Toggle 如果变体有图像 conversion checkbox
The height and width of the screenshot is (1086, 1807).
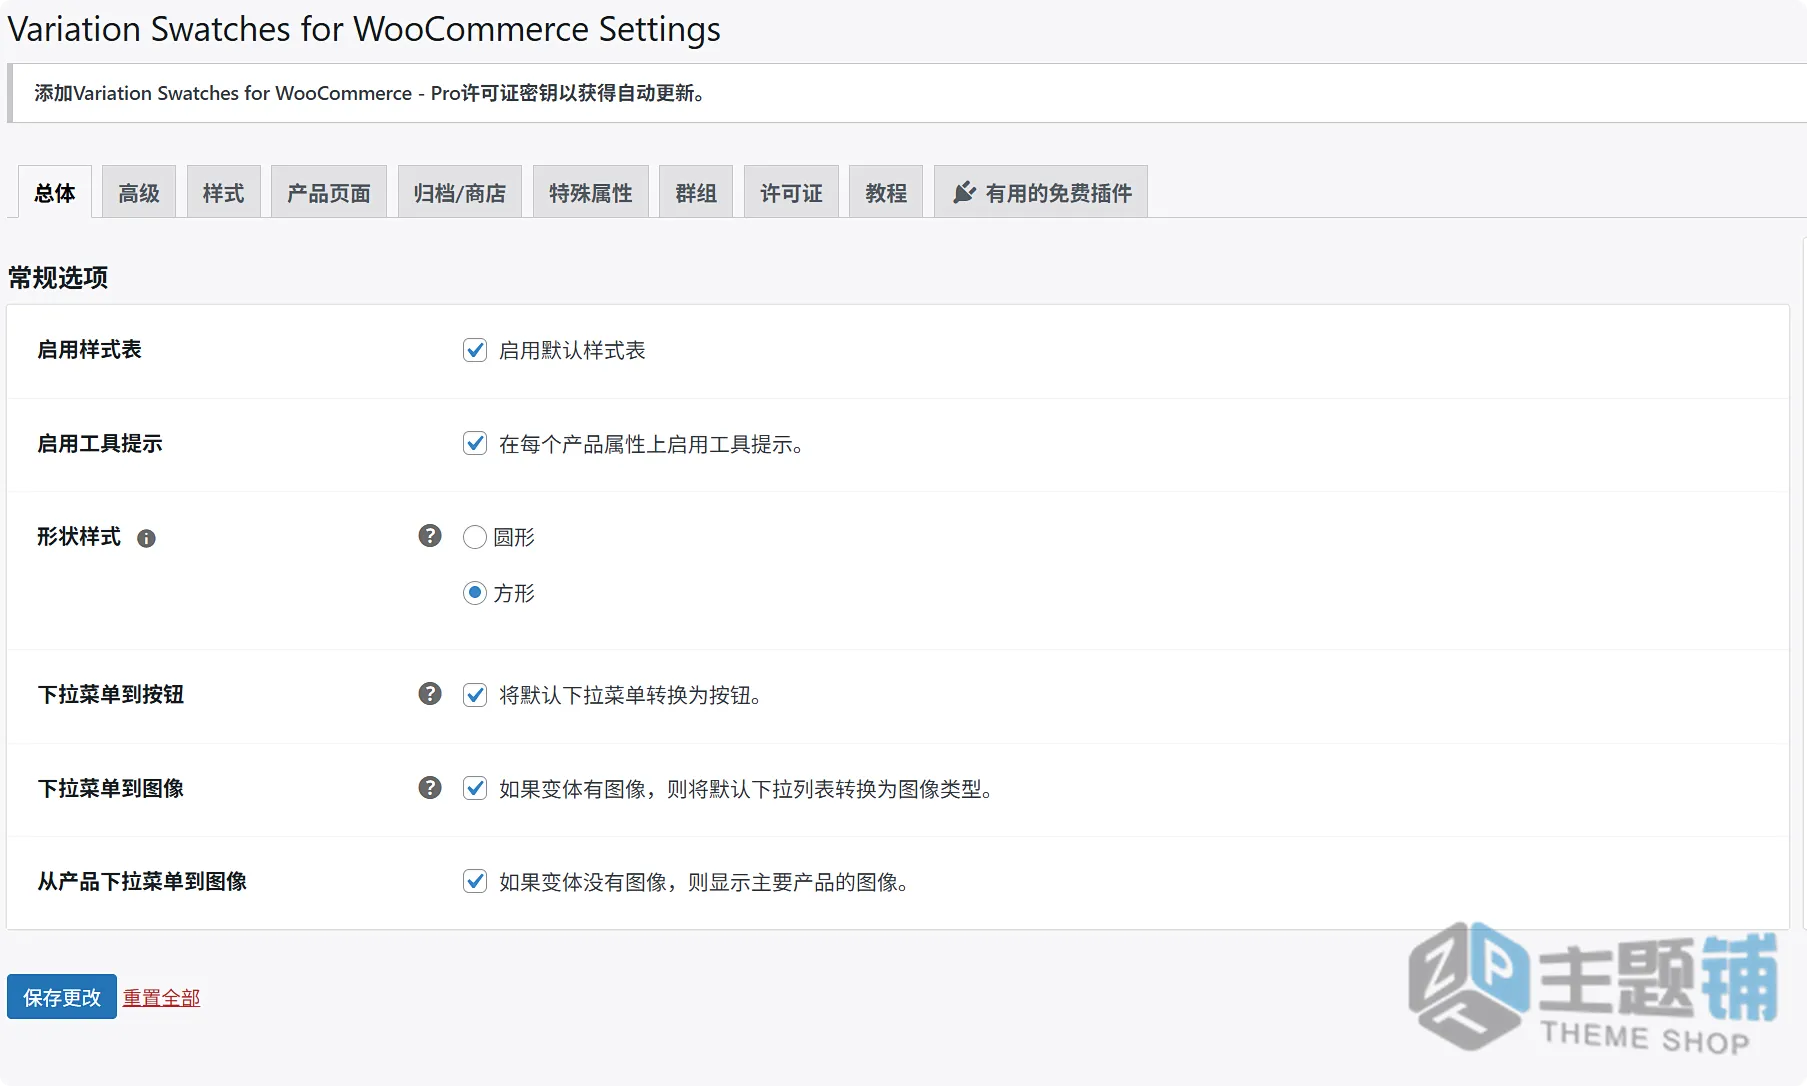point(475,788)
